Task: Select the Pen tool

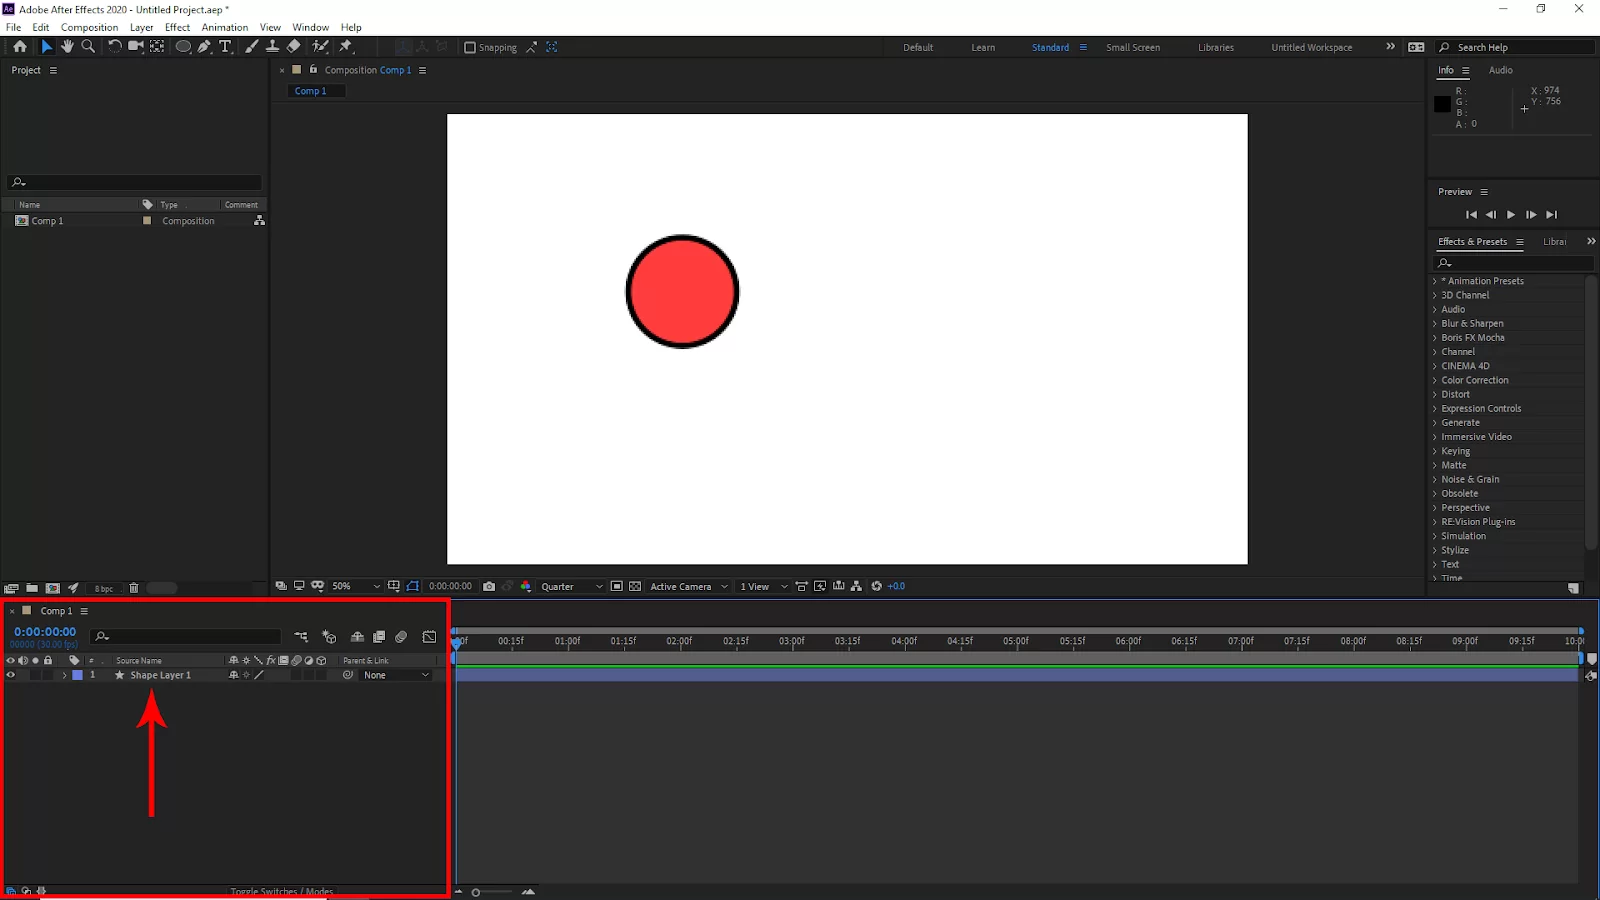Action: 204,47
